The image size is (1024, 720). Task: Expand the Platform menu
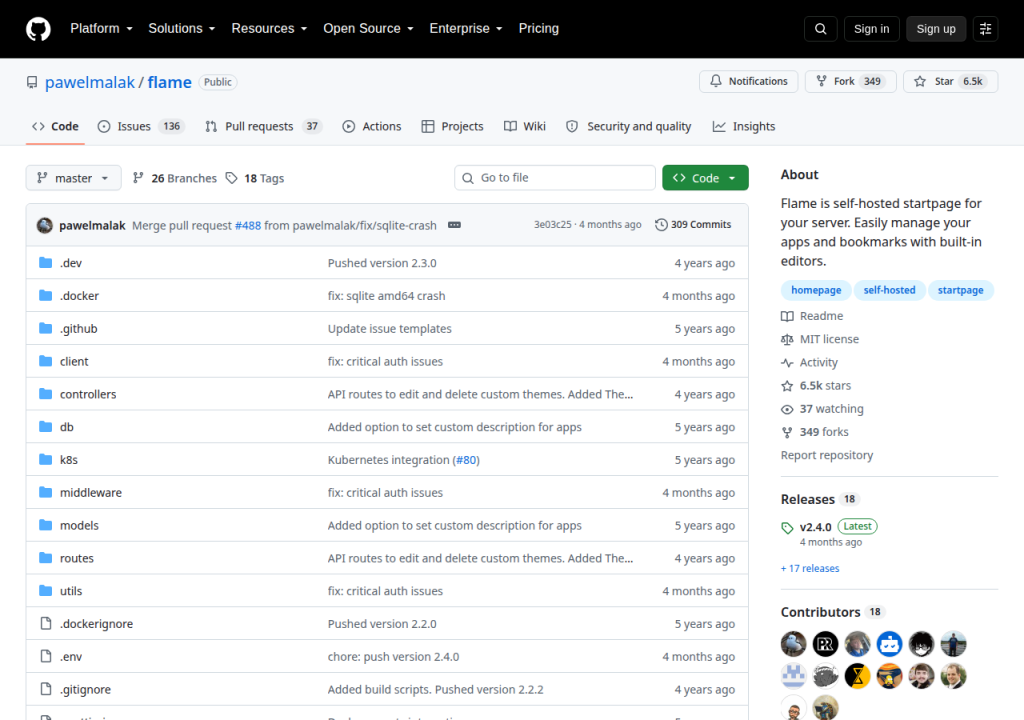[x=101, y=29]
